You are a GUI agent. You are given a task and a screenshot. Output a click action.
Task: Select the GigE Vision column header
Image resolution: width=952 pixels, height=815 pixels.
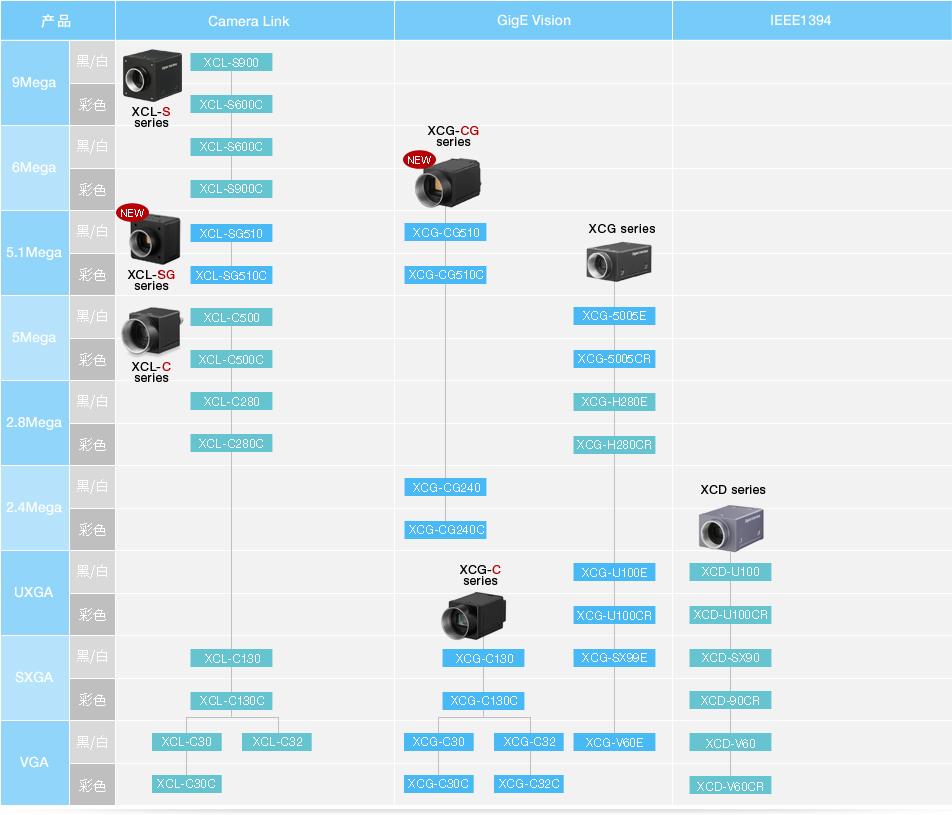tap(533, 21)
